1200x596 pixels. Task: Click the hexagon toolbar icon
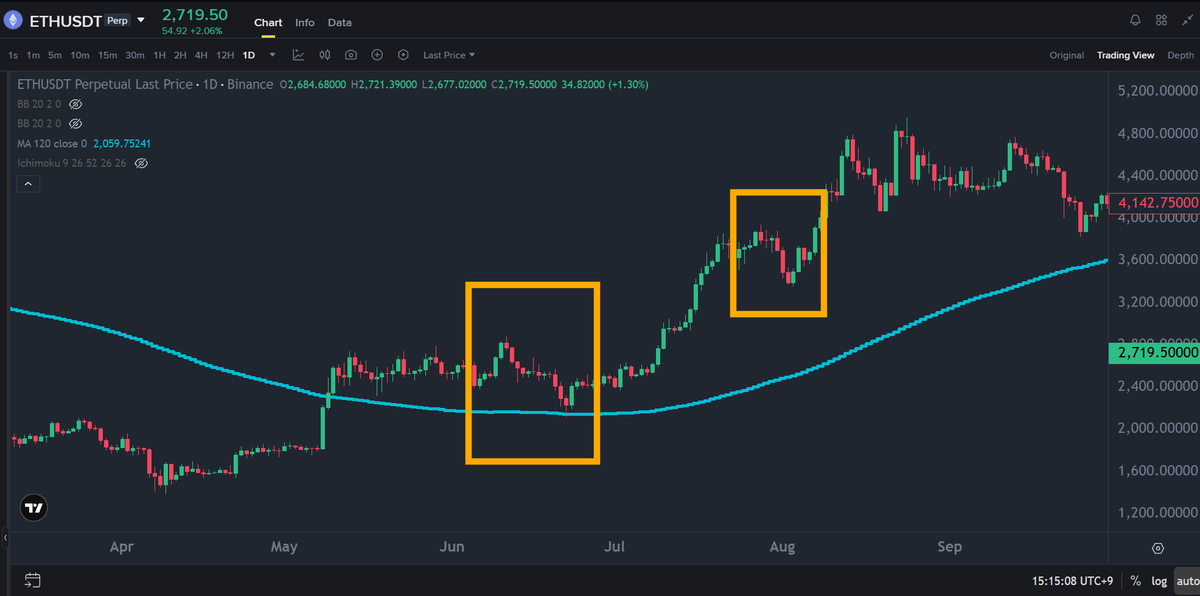coord(403,55)
